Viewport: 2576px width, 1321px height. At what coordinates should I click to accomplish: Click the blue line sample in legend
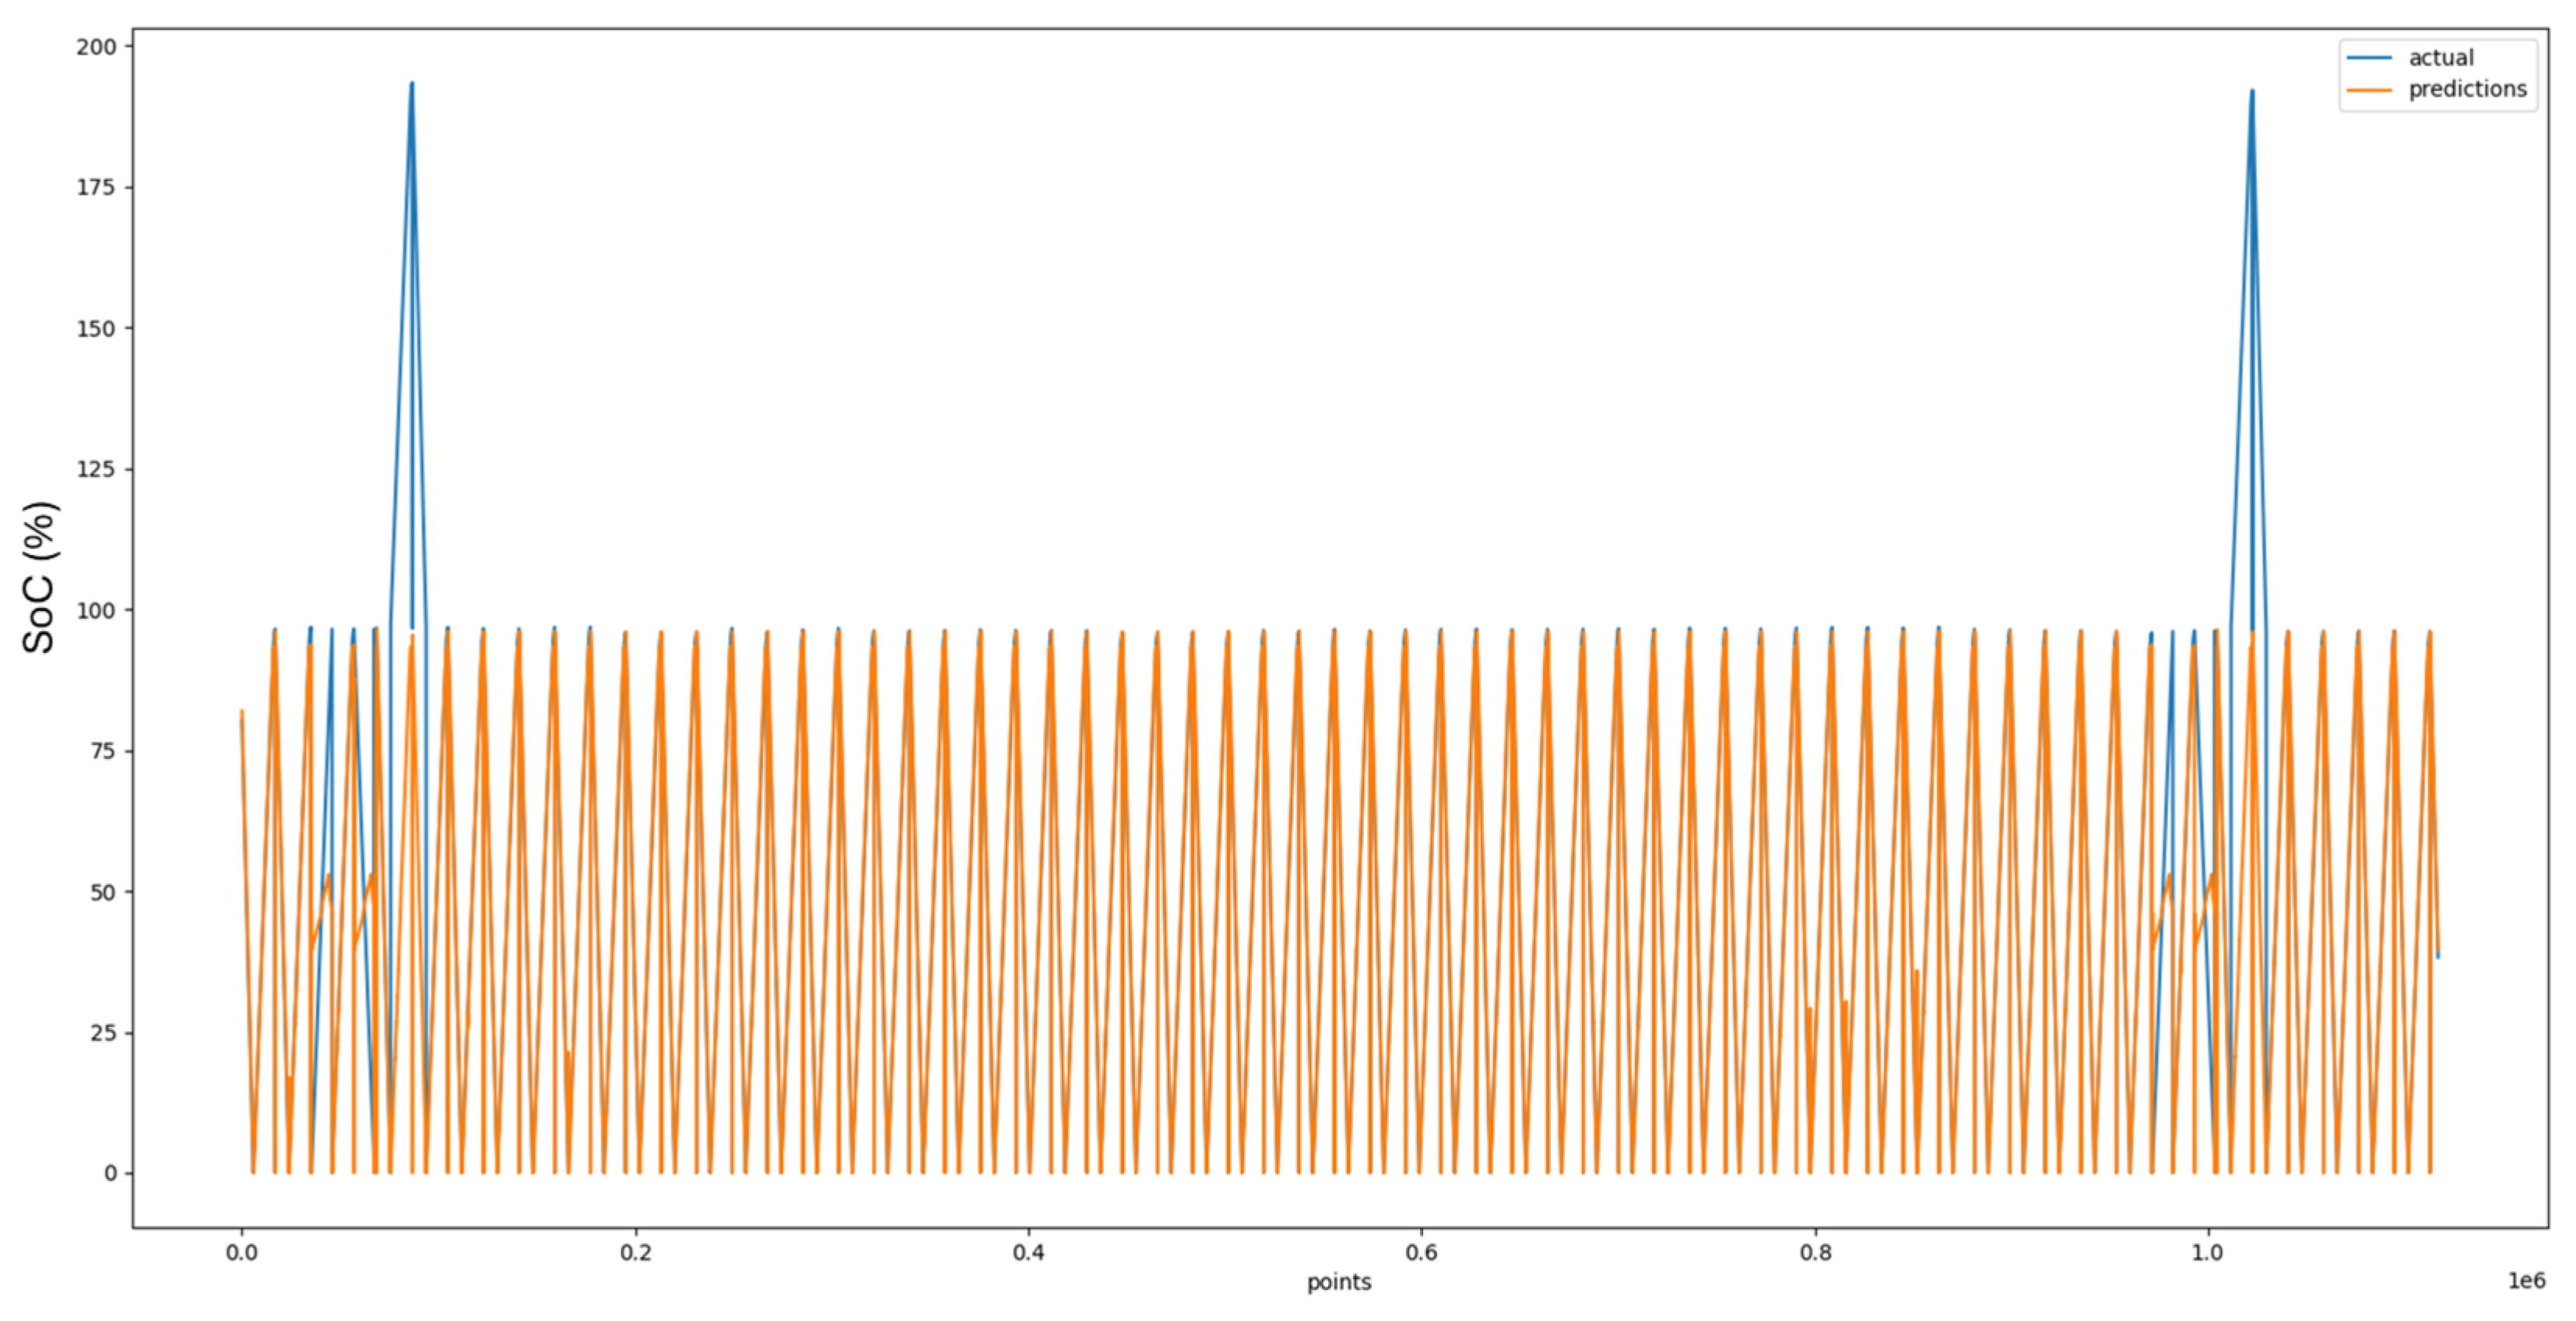pos(2369,58)
